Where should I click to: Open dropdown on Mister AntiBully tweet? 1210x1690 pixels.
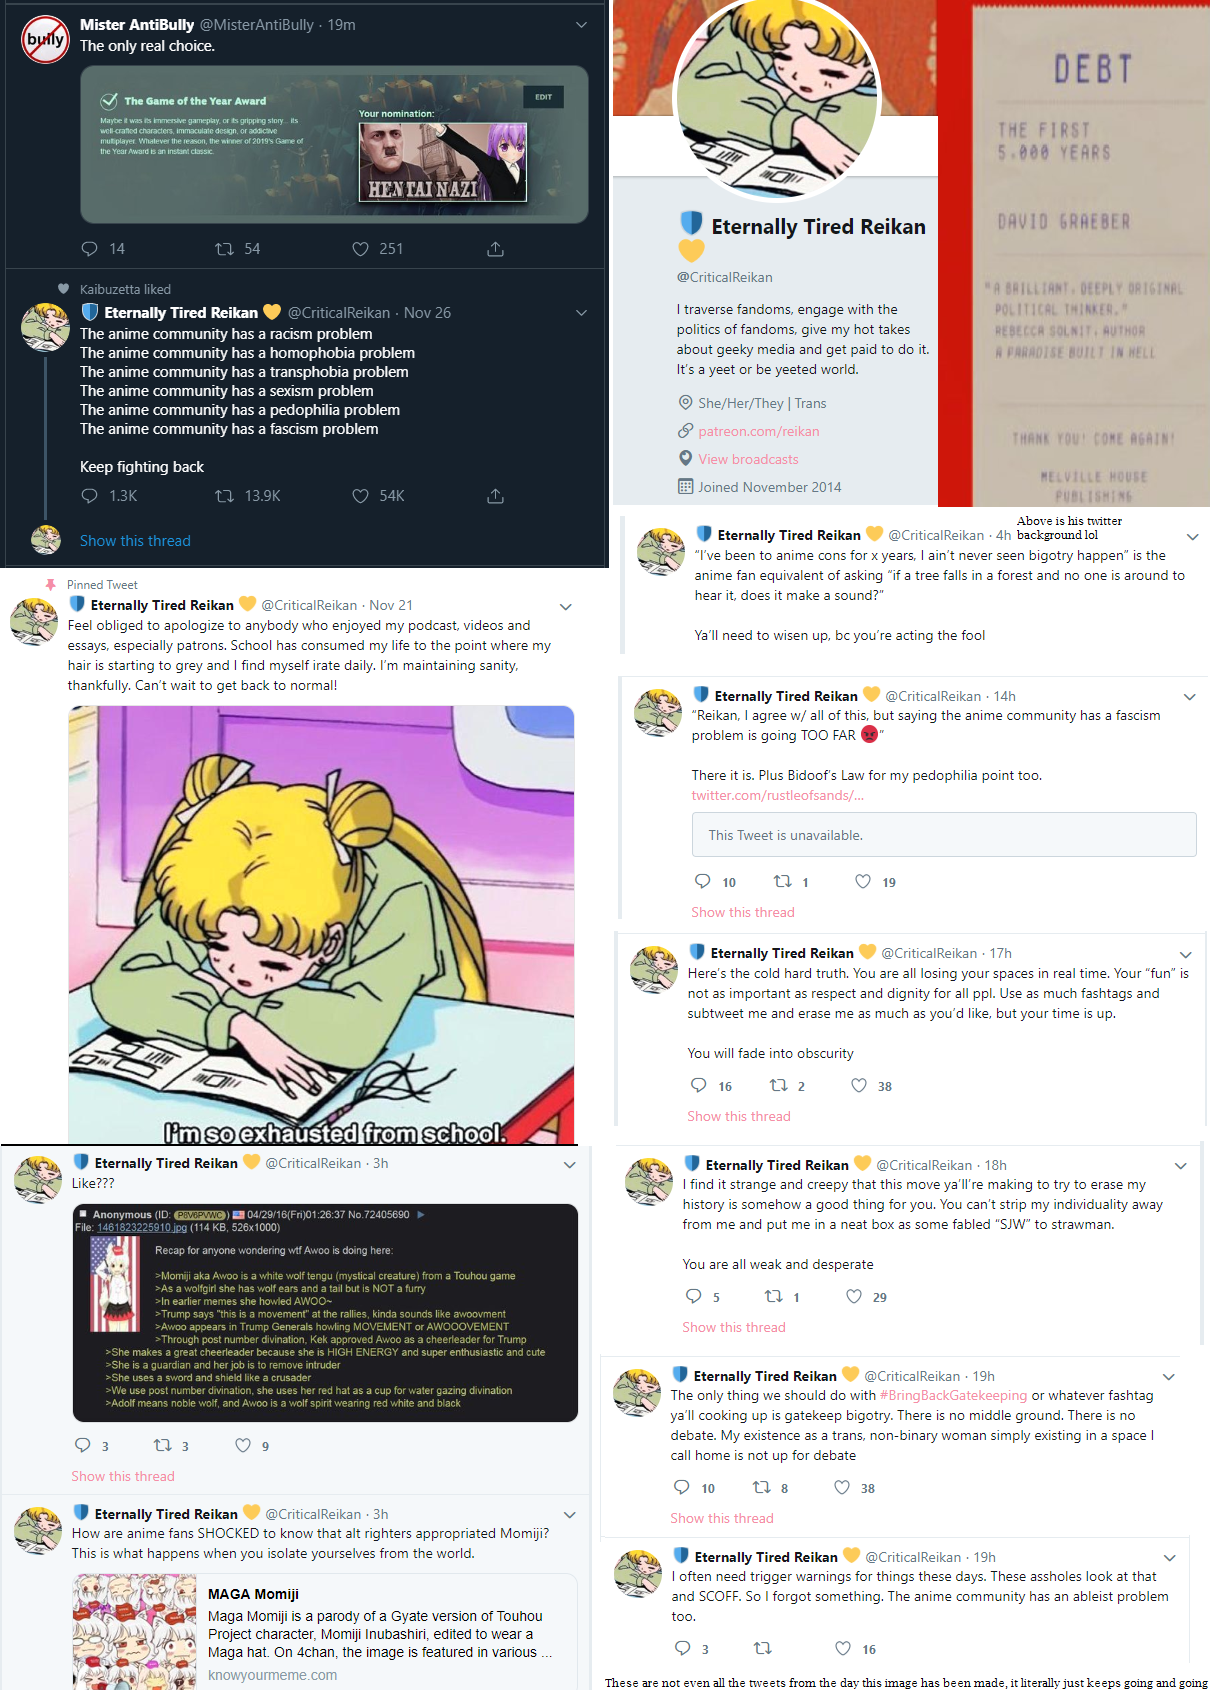[582, 25]
